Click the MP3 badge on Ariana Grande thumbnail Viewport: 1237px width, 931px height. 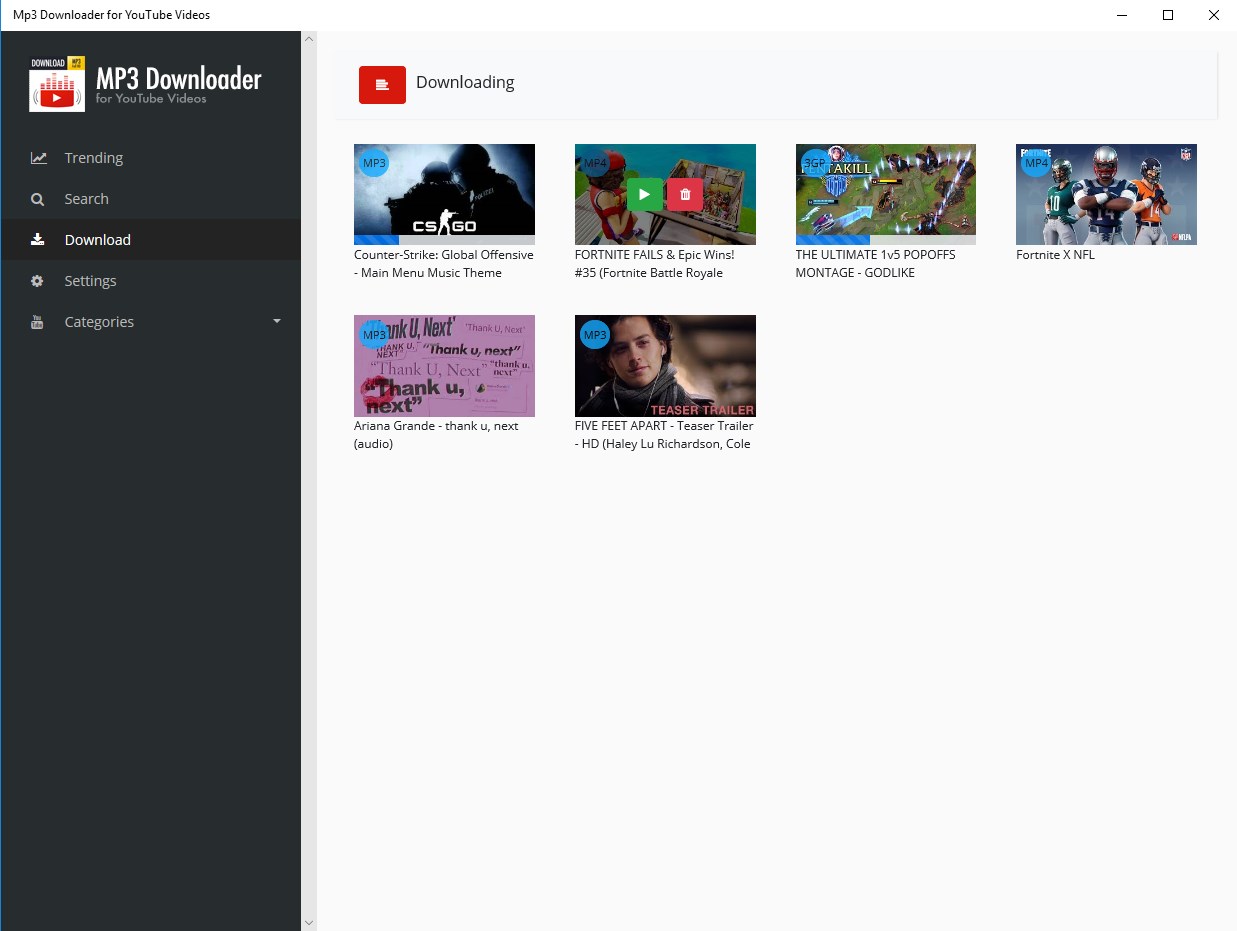point(374,334)
